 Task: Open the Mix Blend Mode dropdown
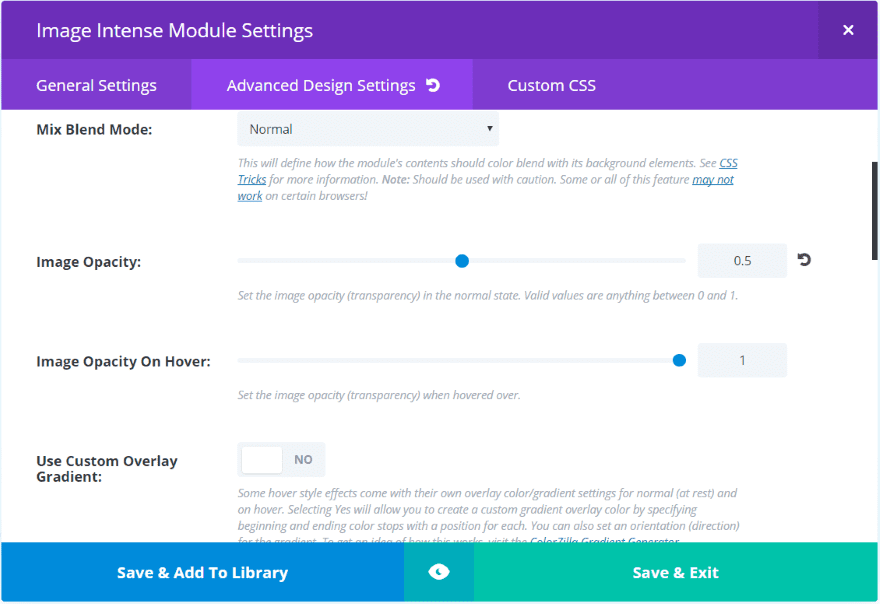click(368, 129)
